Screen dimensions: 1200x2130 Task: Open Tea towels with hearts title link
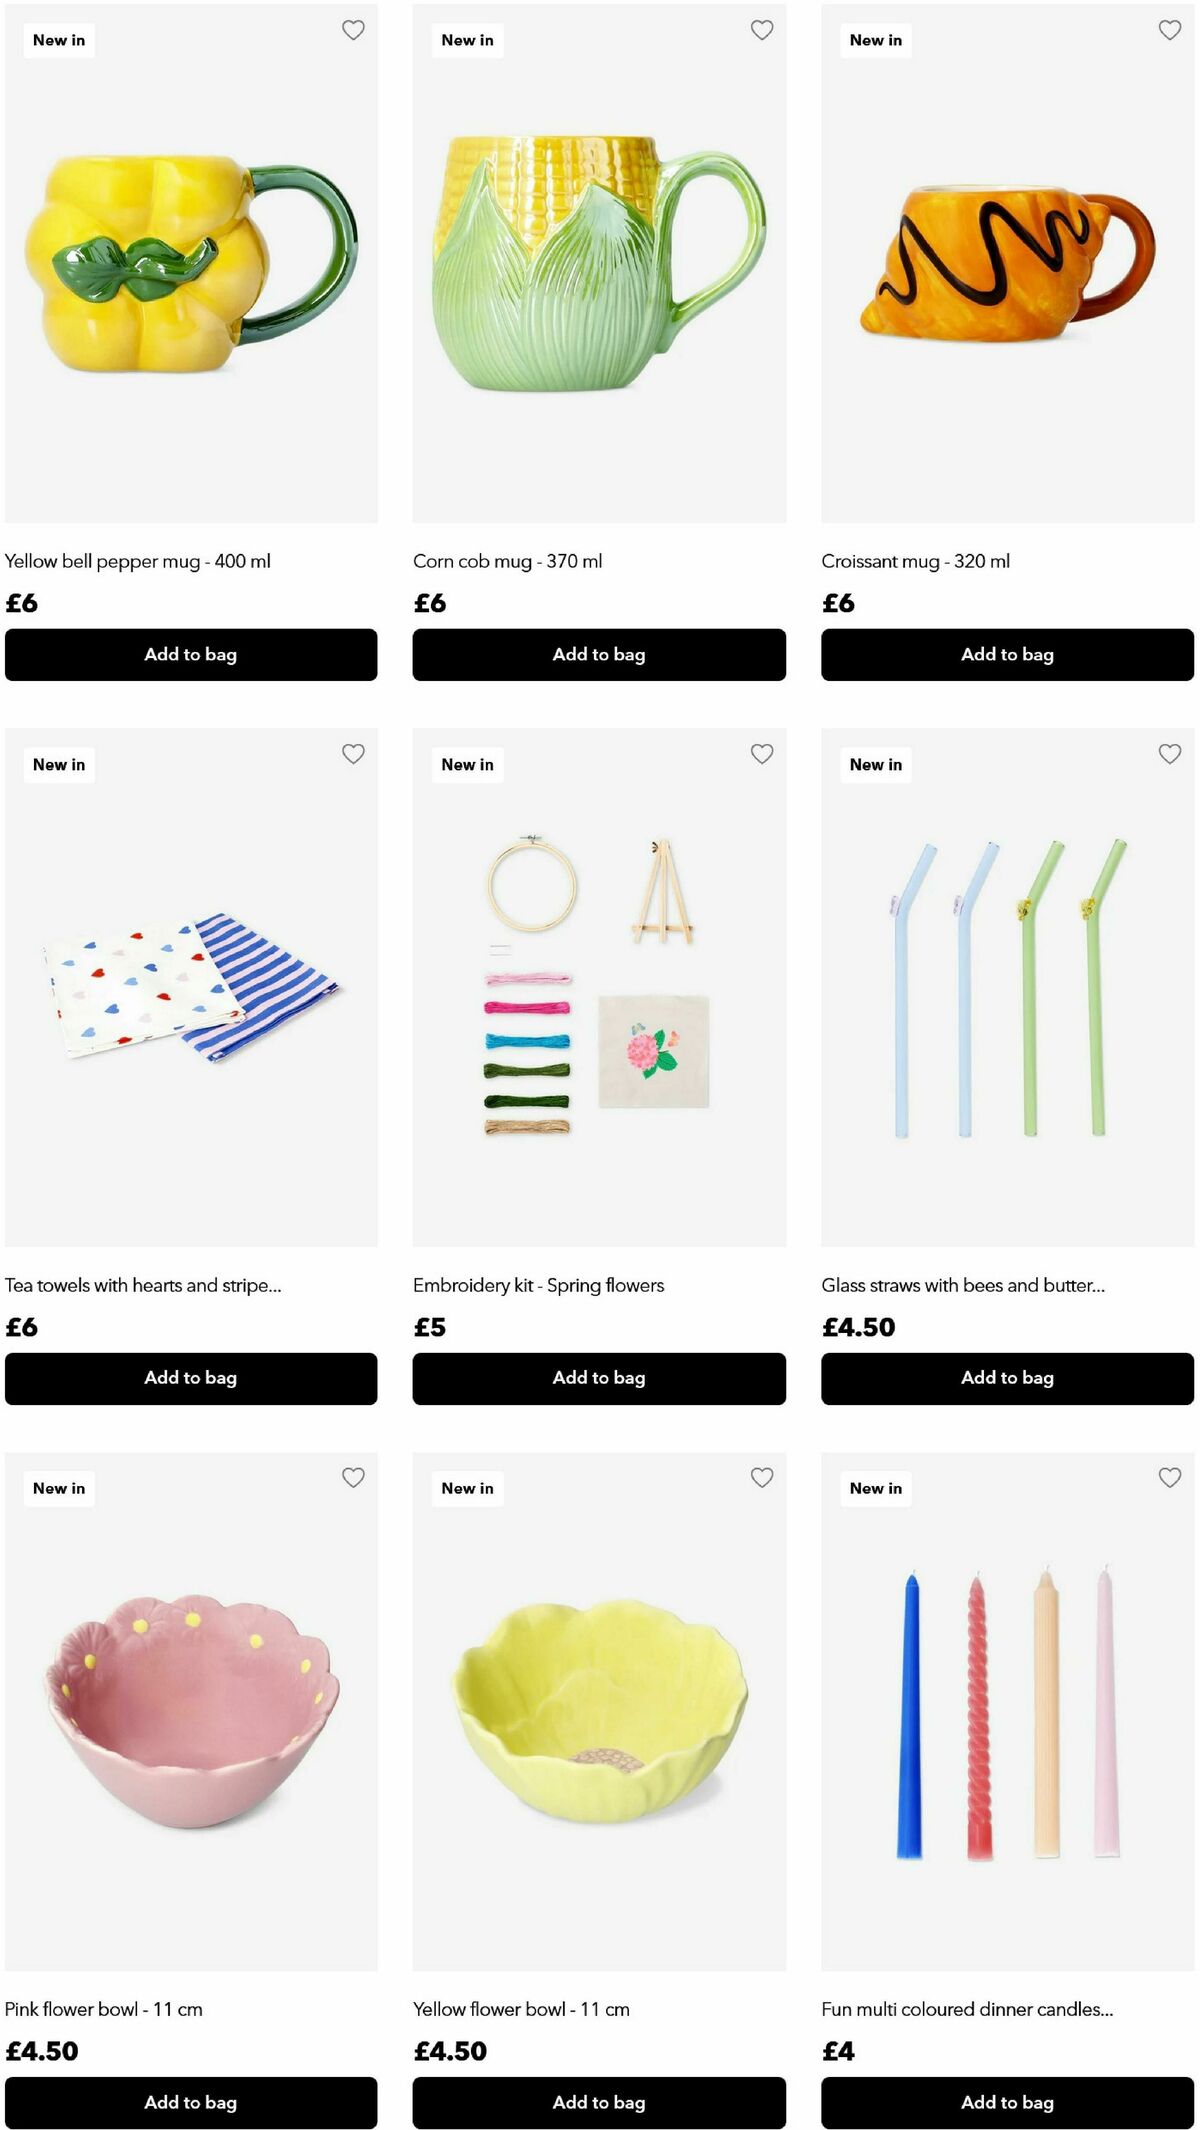[143, 1285]
